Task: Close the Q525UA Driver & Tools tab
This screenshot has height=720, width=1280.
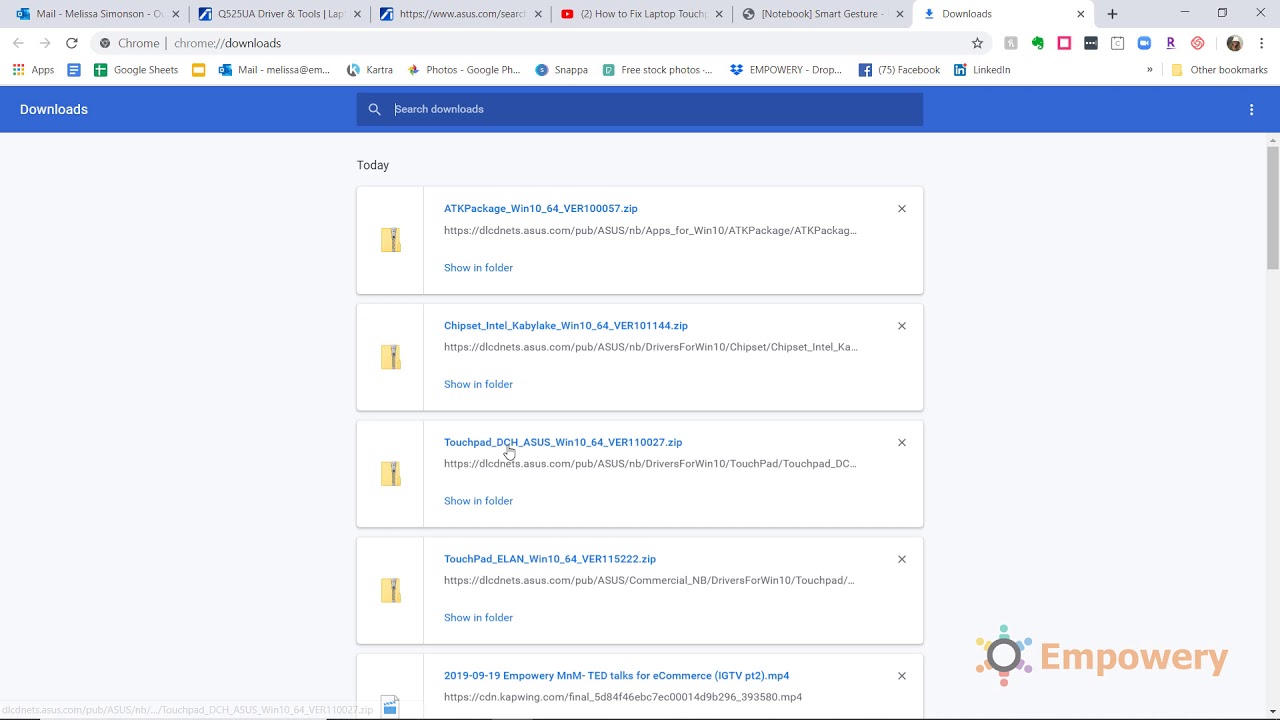Action: pos(357,14)
